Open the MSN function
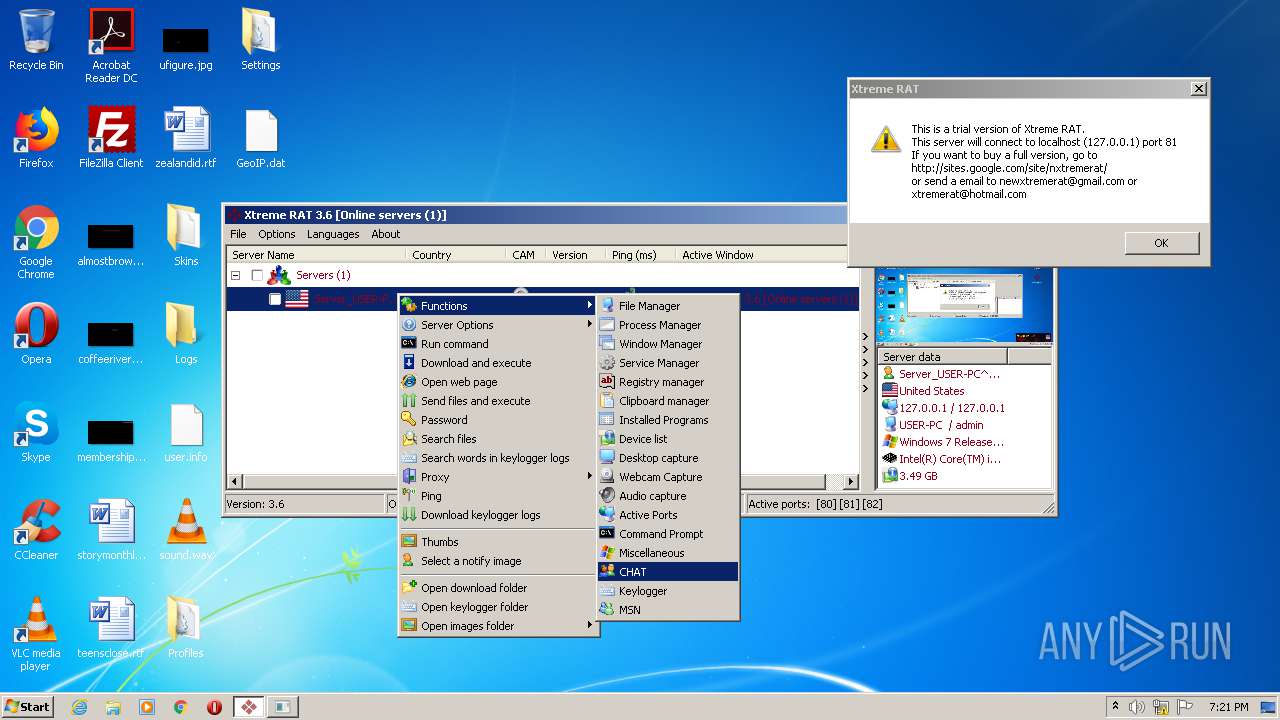 [x=668, y=610]
